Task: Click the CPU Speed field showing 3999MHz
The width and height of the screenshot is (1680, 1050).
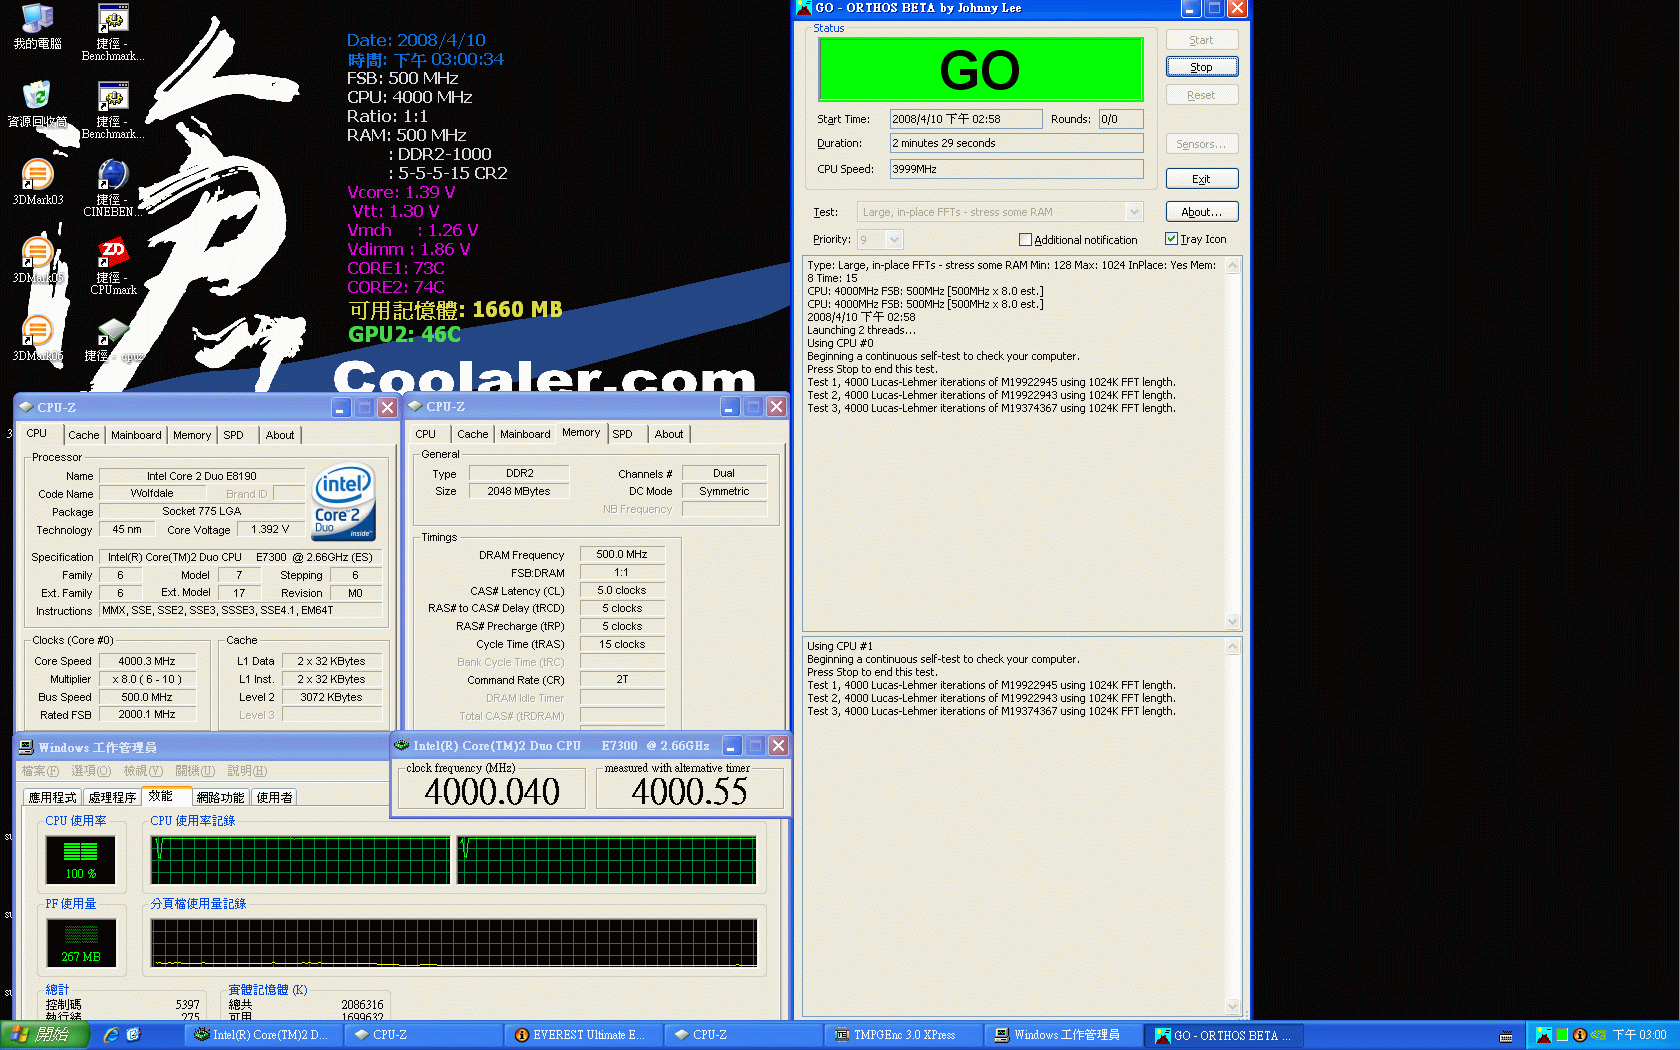Action: coord(1016,169)
